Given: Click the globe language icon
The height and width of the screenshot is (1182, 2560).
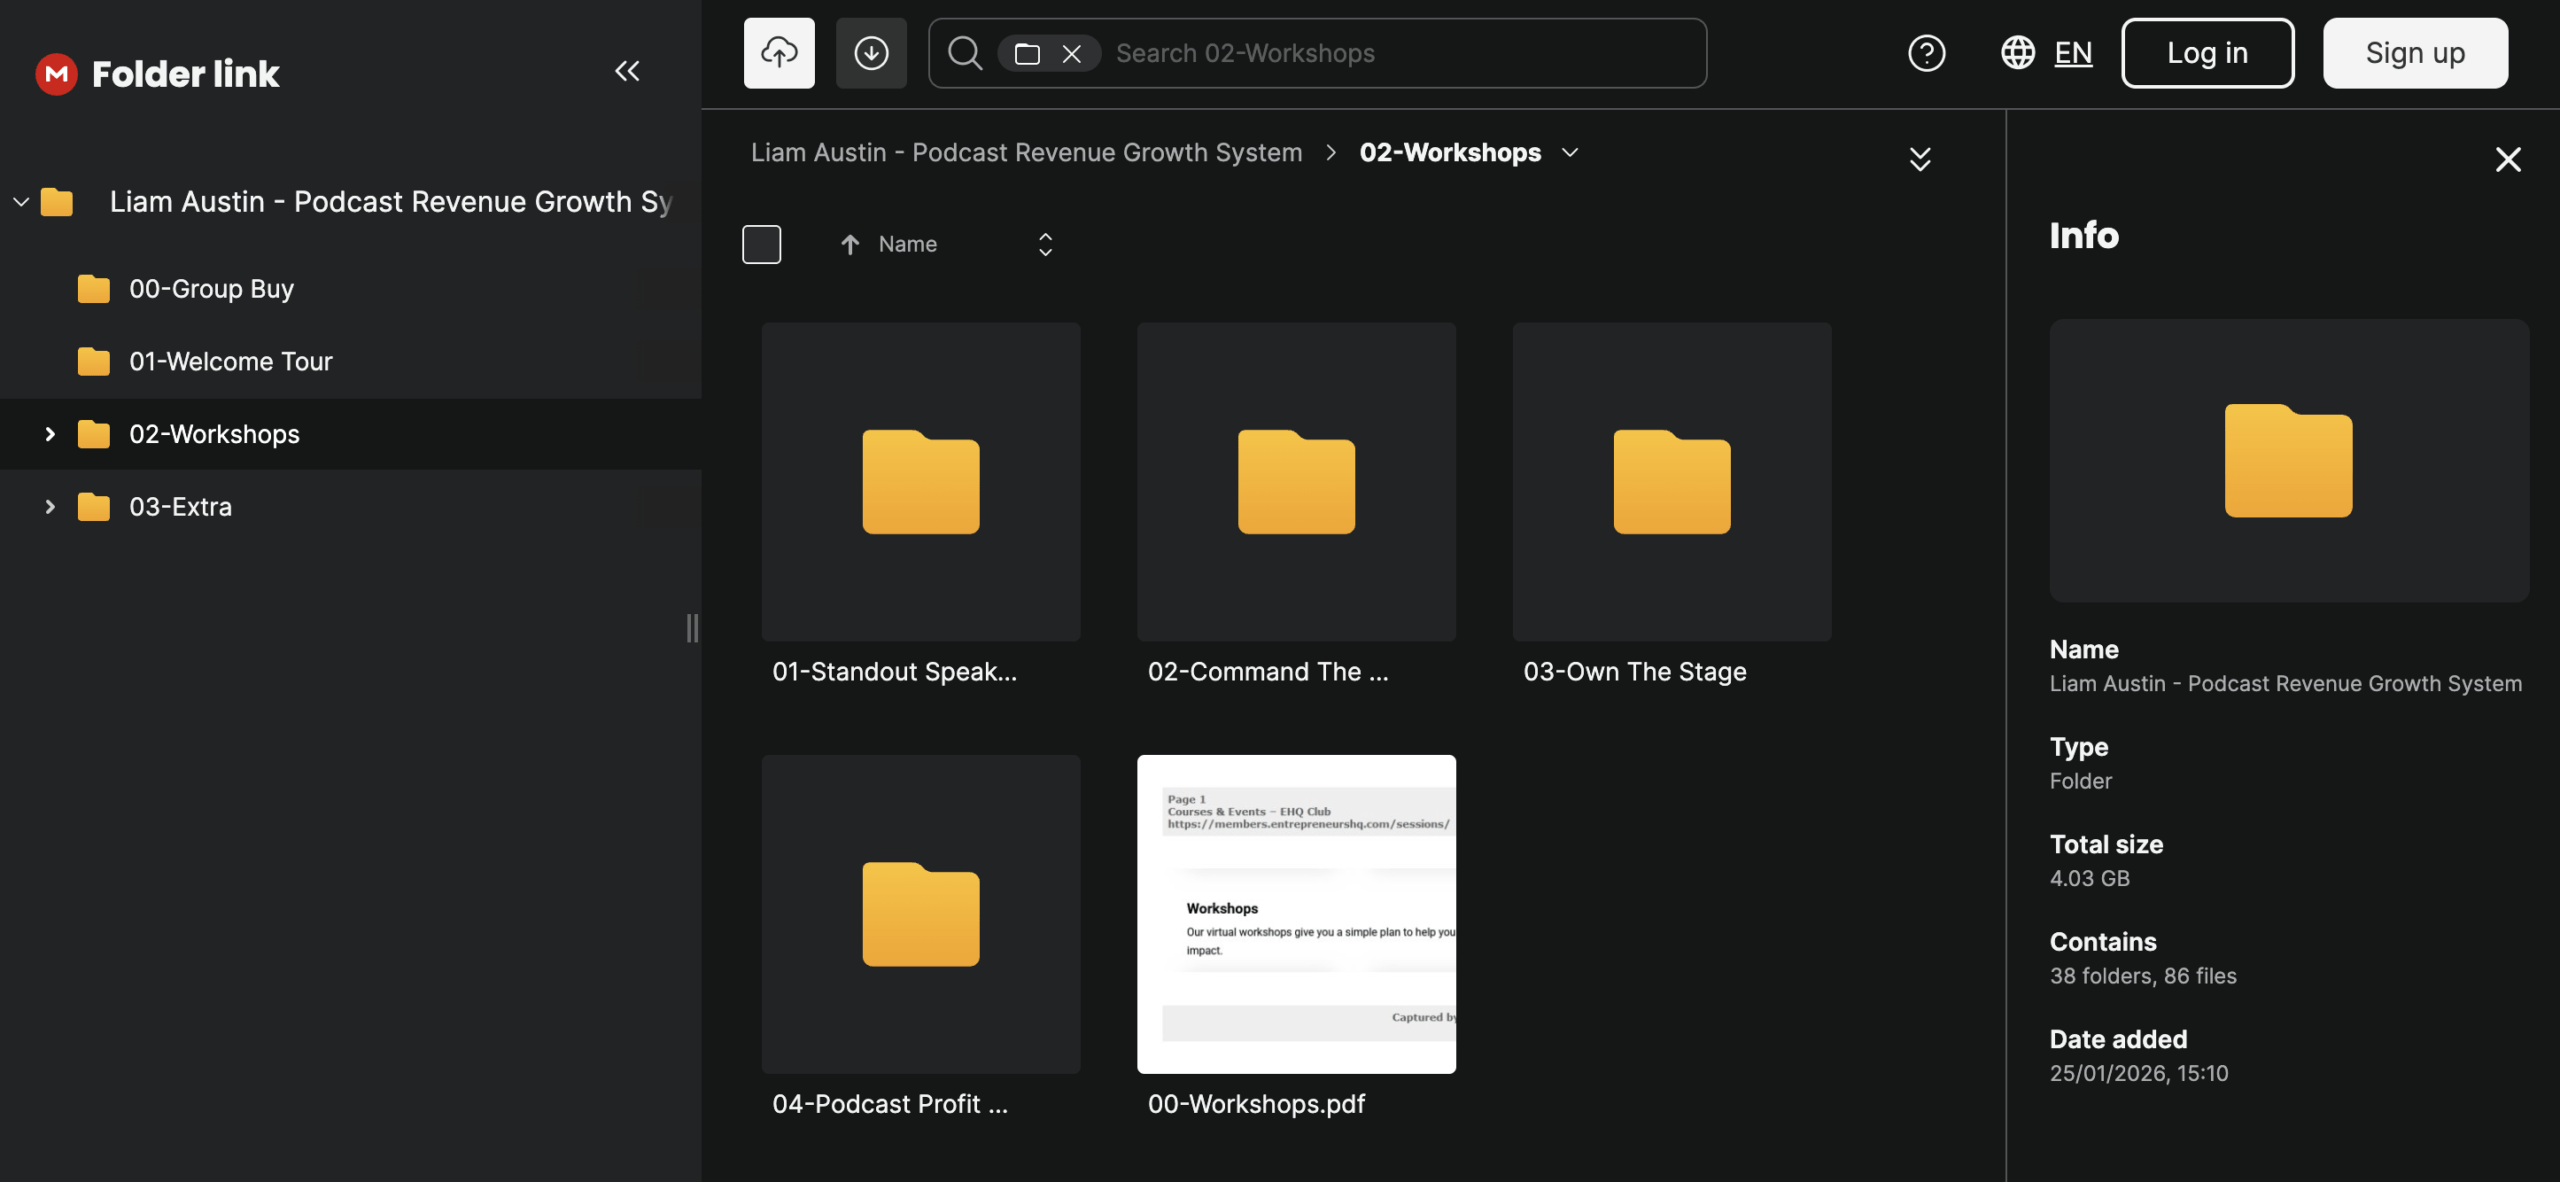Looking at the screenshot, I should click(x=2017, y=53).
